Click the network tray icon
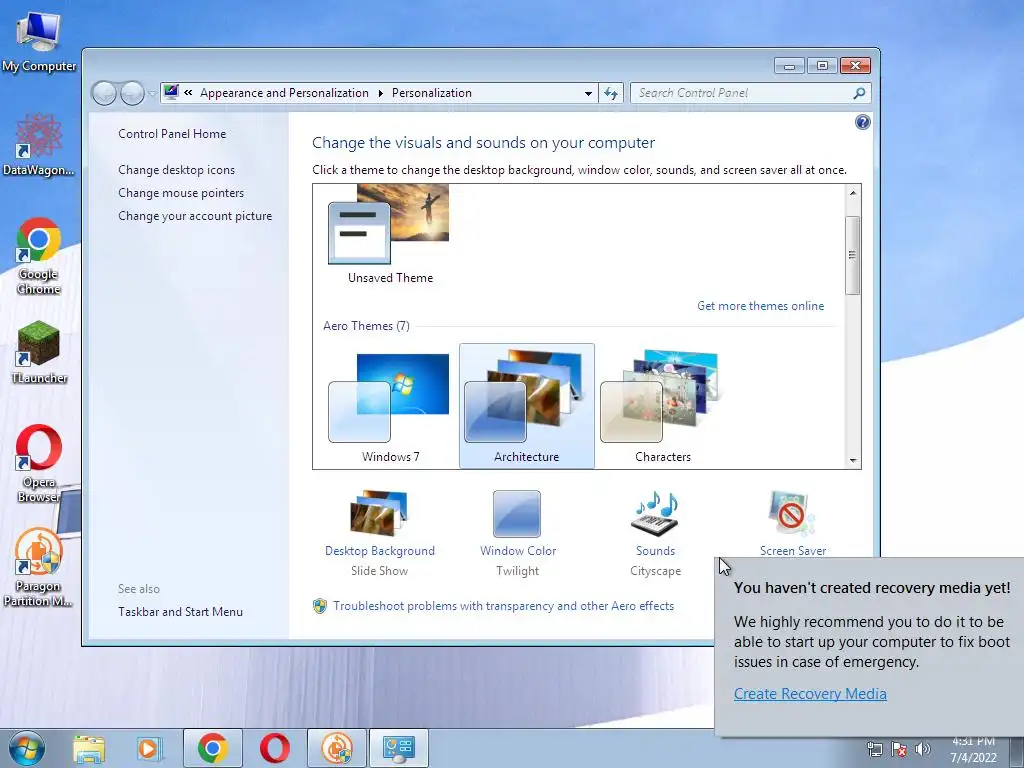Image resolution: width=1024 pixels, height=768 pixels. coord(874,749)
